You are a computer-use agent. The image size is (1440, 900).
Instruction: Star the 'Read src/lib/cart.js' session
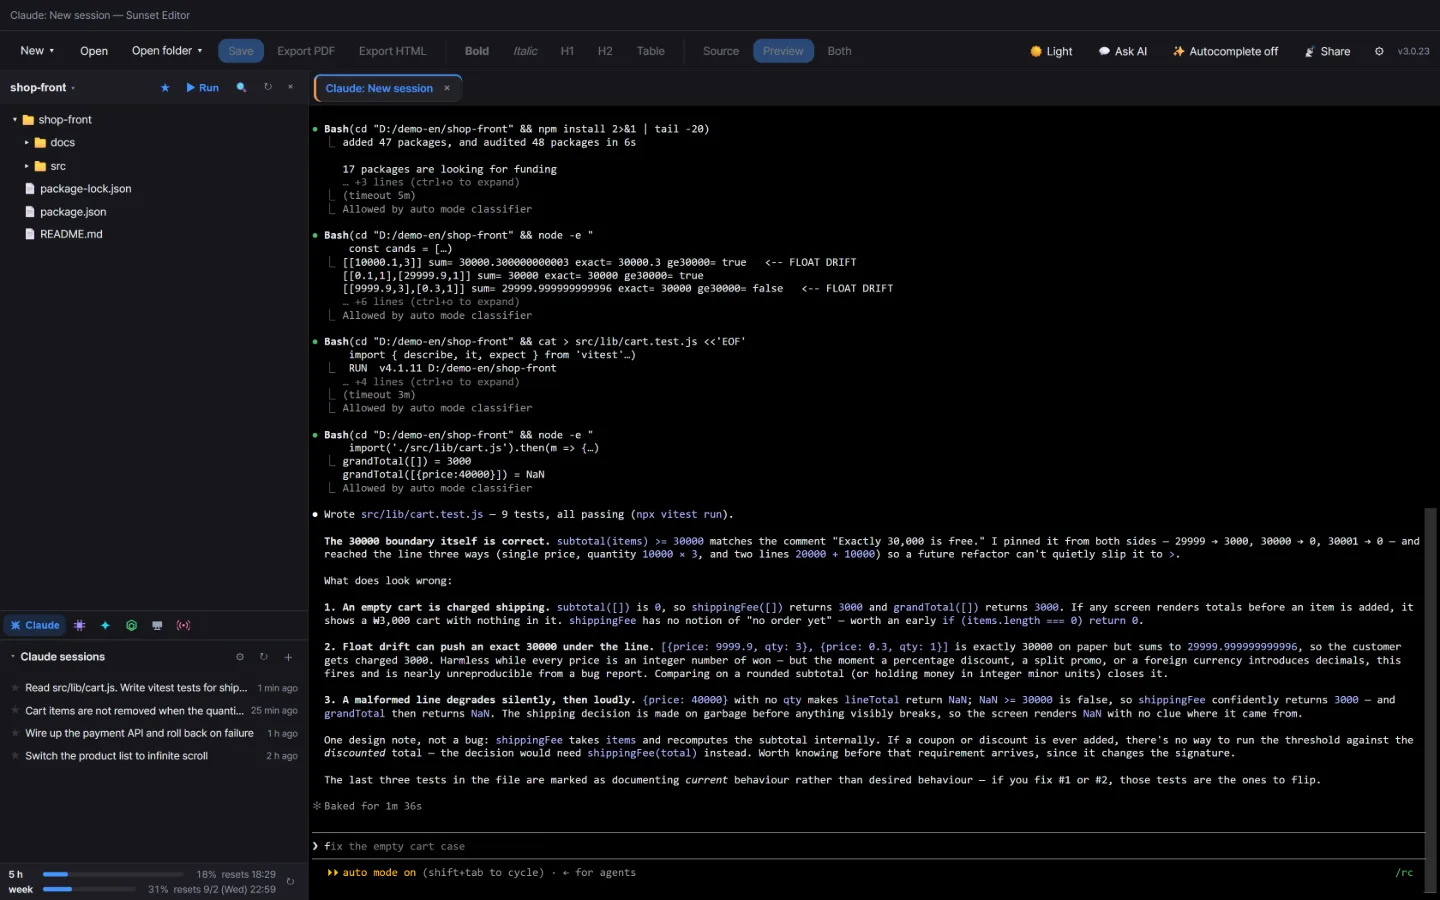(x=16, y=688)
